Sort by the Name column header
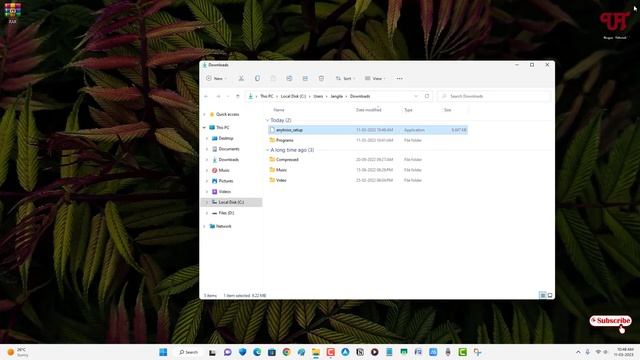The width and height of the screenshot is (640, 360). tap(279, 110)
